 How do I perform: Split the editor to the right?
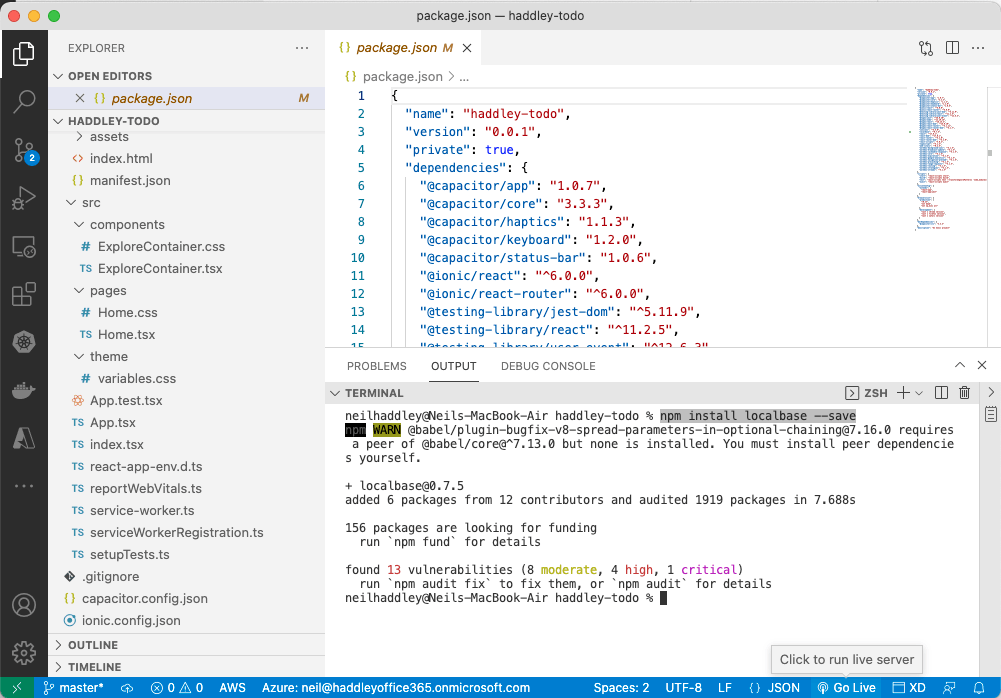coord(952,47)
